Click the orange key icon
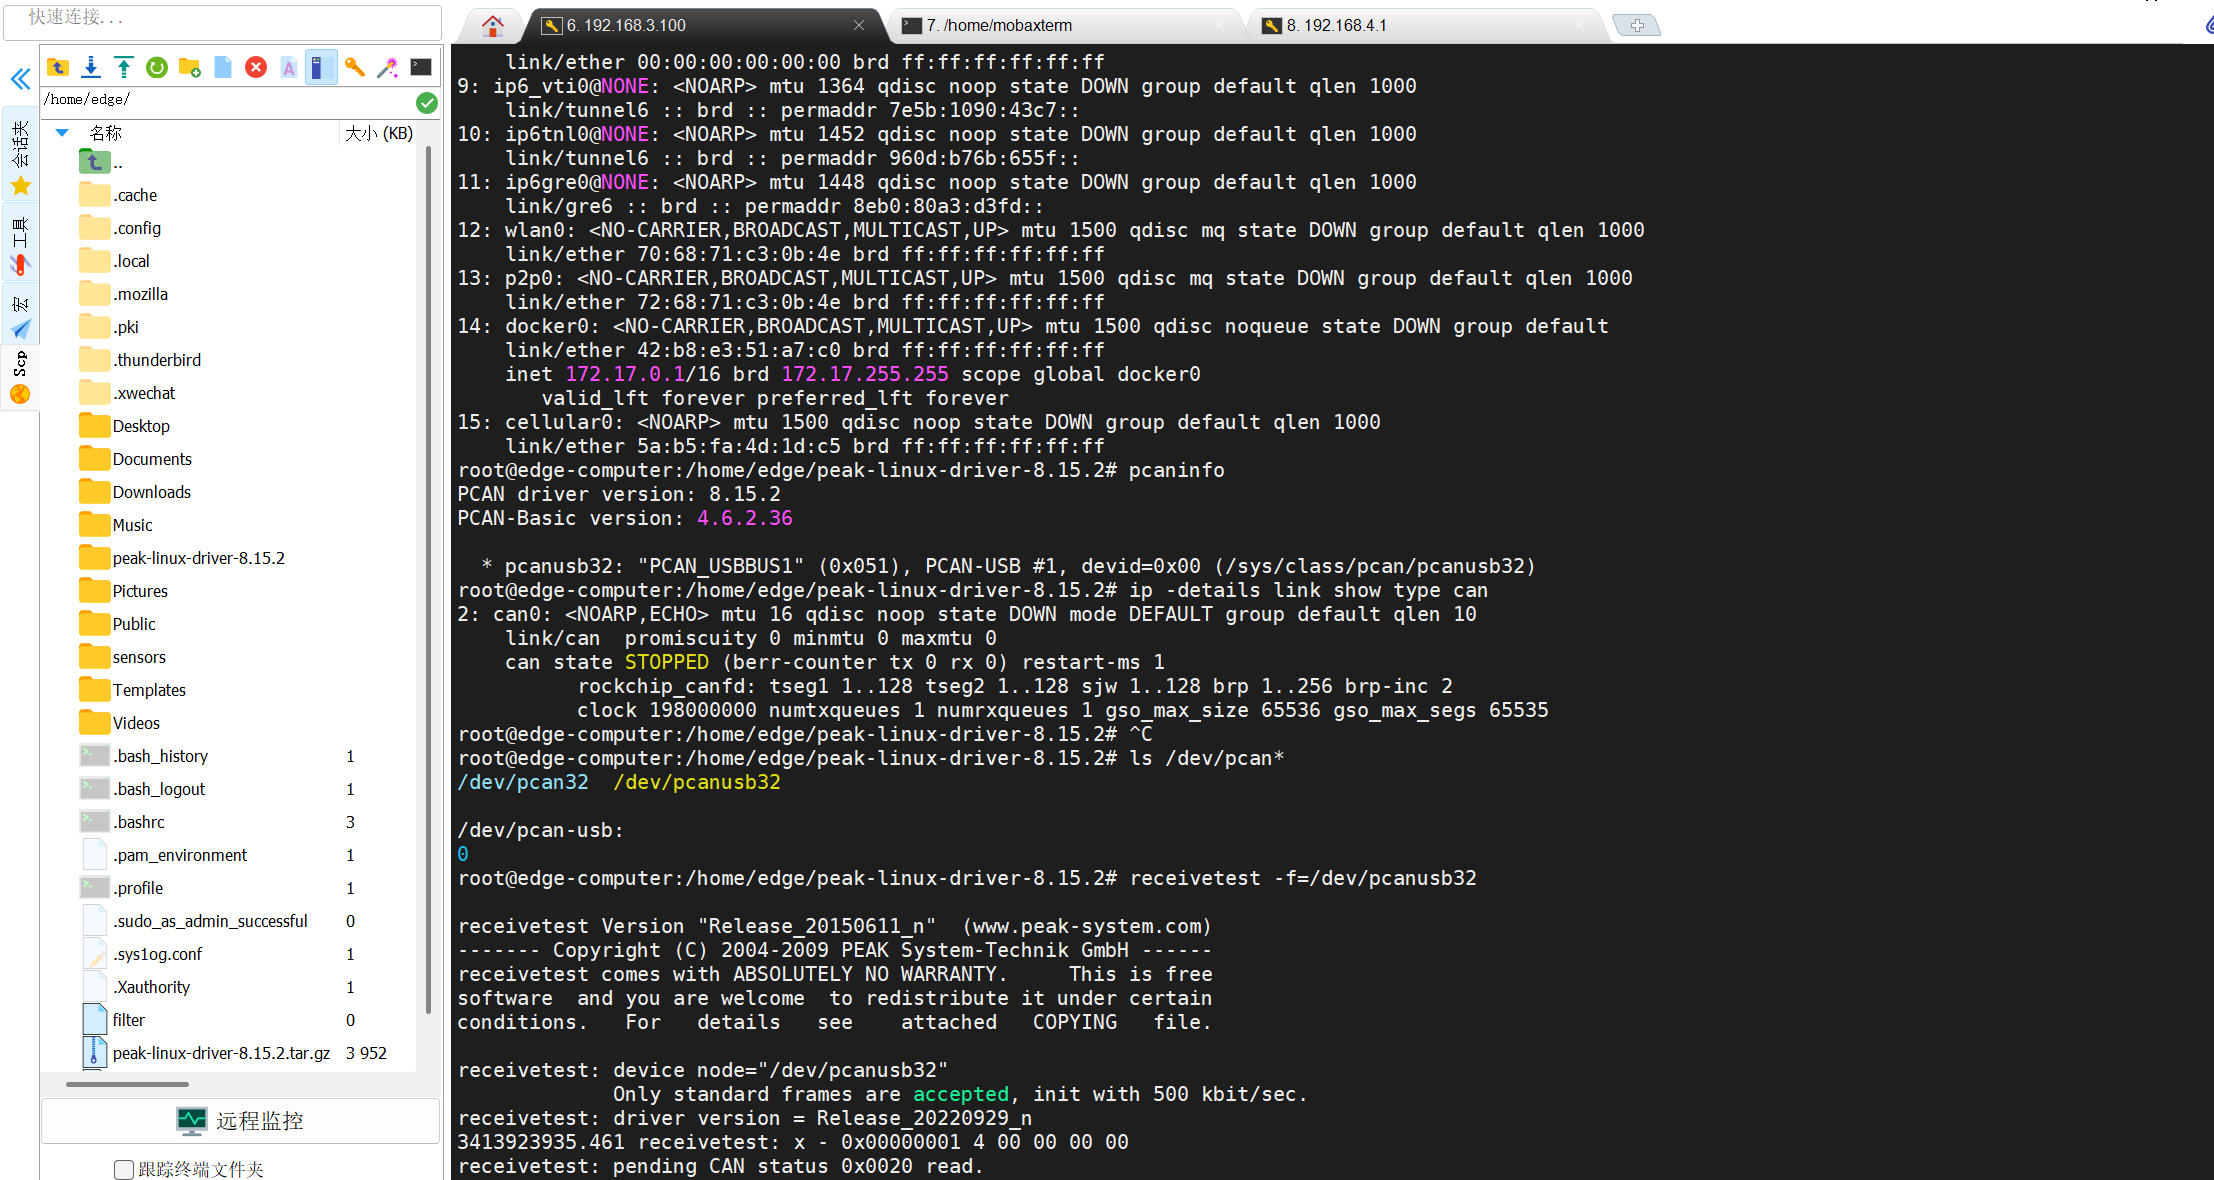Screen dimensions: 2214x1180 [354, 67]
